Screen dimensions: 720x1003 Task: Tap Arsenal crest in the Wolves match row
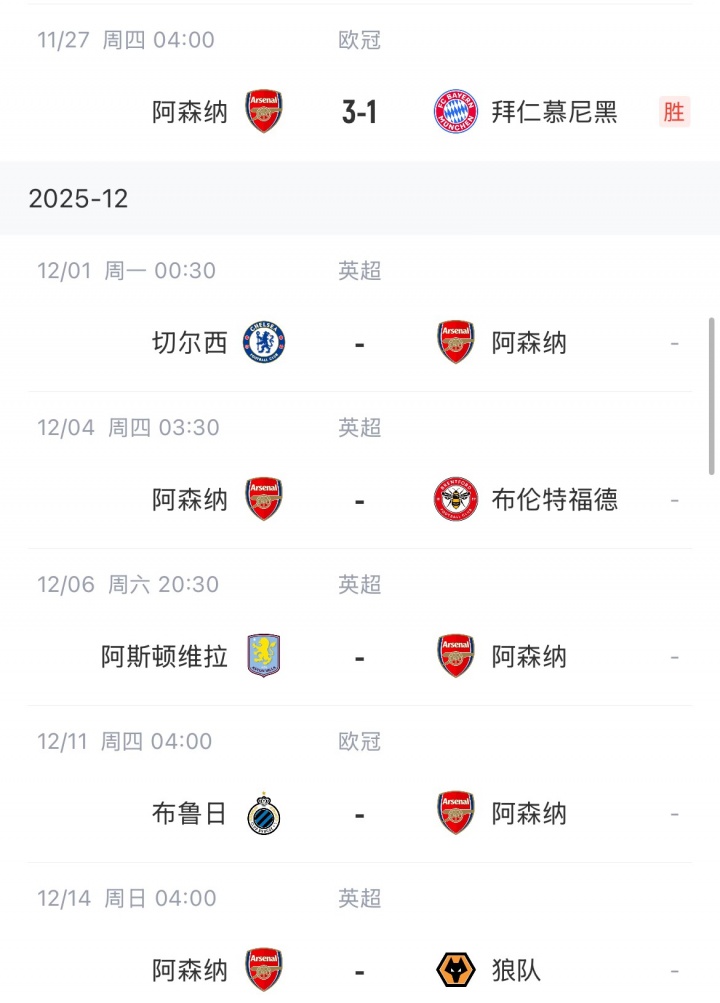pos(264,970)
